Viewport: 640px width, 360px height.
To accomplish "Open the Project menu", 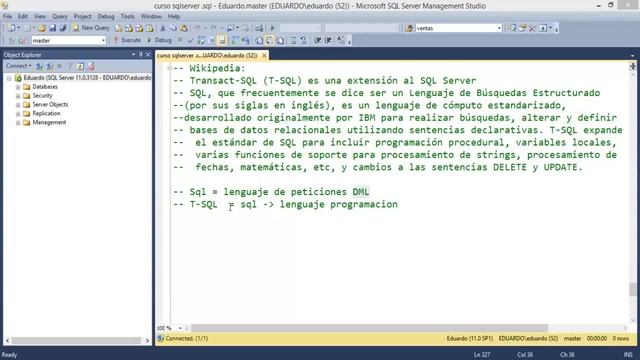I will coord(82,16).
